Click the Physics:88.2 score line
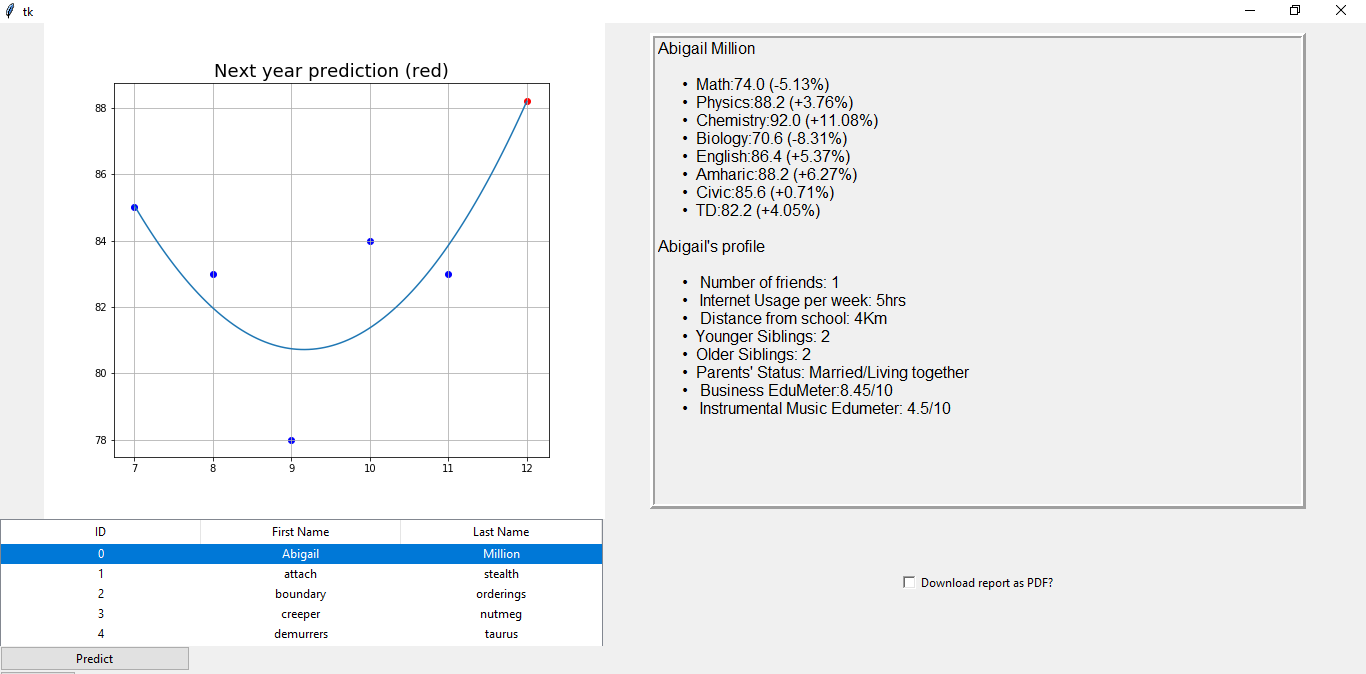1366x674 pixels. click(x=774, y=103)
